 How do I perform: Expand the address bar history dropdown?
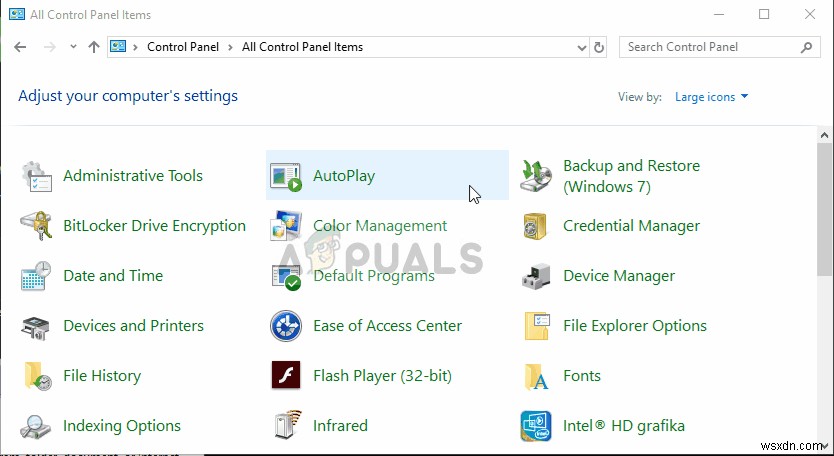583,47
